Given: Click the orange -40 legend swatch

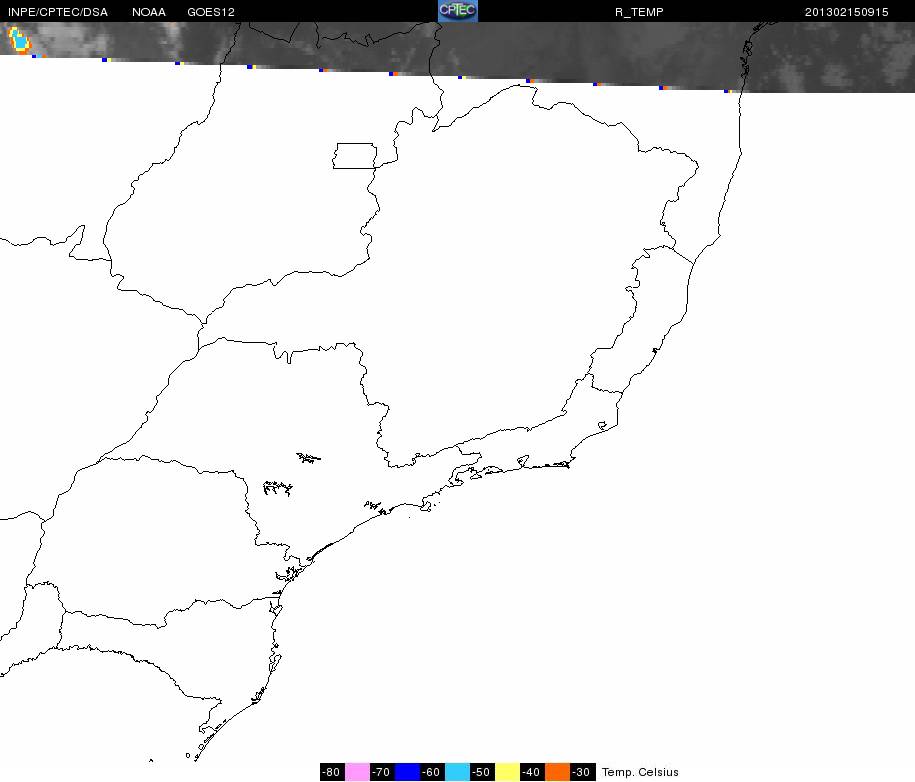Looking at the screenshot, I should pyautogui.click(x=557, y=771).
